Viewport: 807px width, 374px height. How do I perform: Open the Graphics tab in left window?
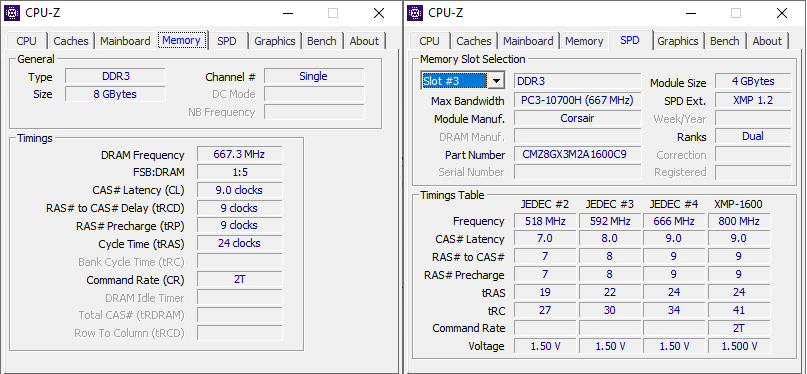(275, 41)
